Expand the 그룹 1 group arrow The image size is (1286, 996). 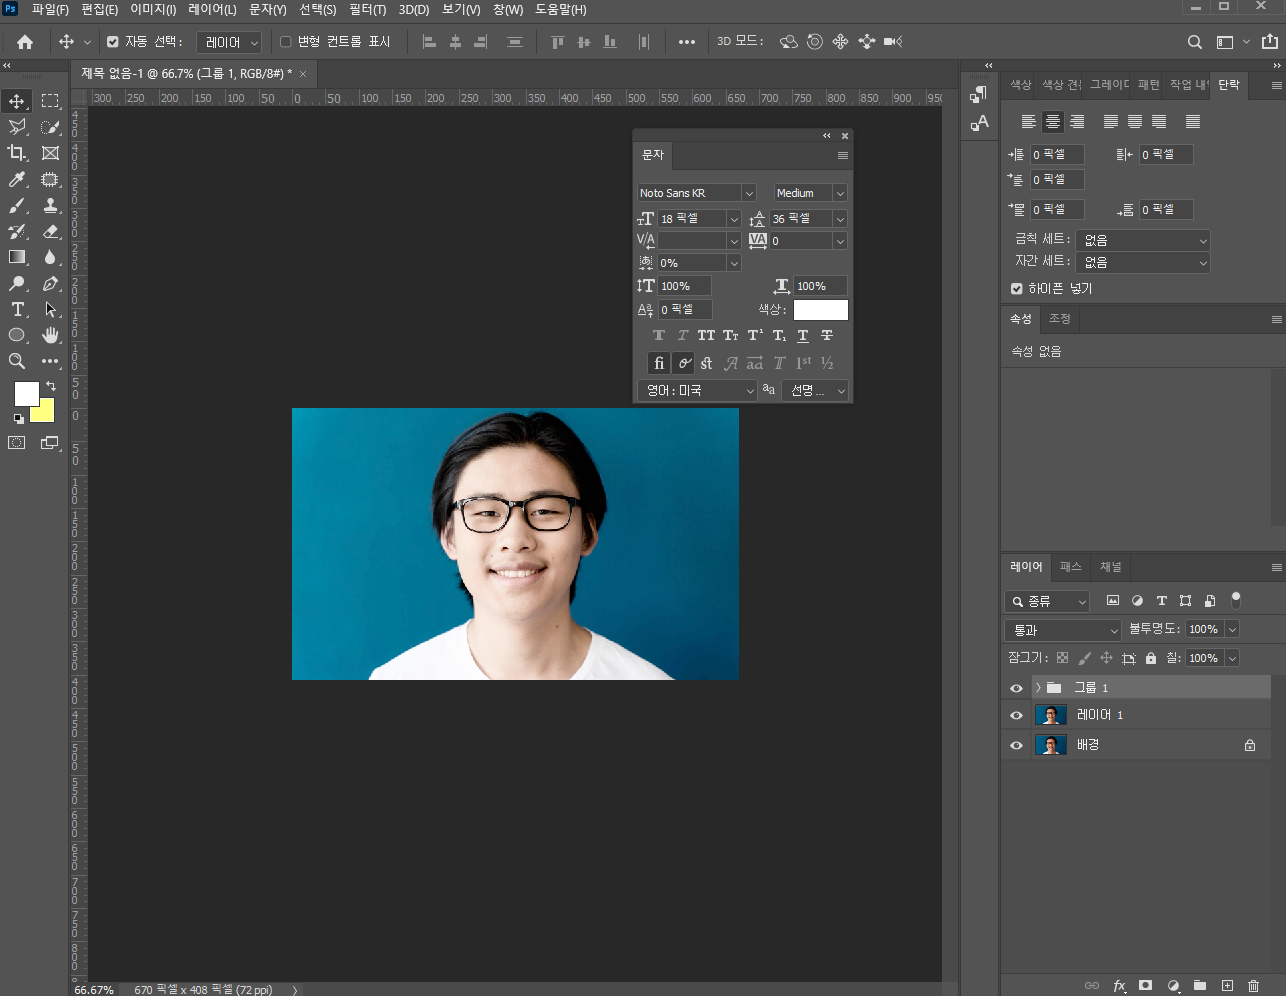1039,688
